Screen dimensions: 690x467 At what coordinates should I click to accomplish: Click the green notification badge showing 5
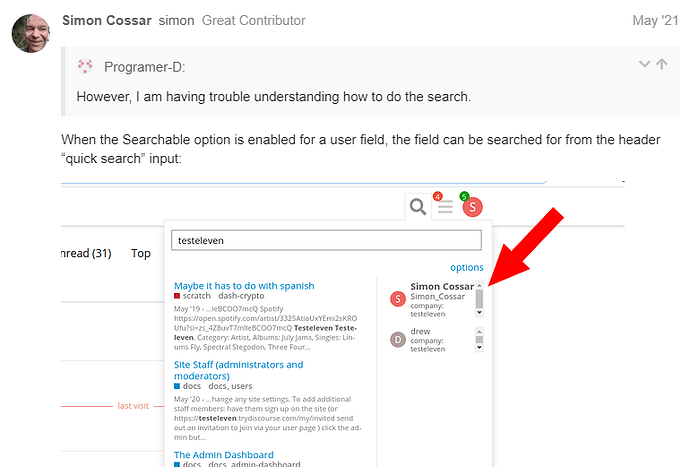(x=464, y=196)
